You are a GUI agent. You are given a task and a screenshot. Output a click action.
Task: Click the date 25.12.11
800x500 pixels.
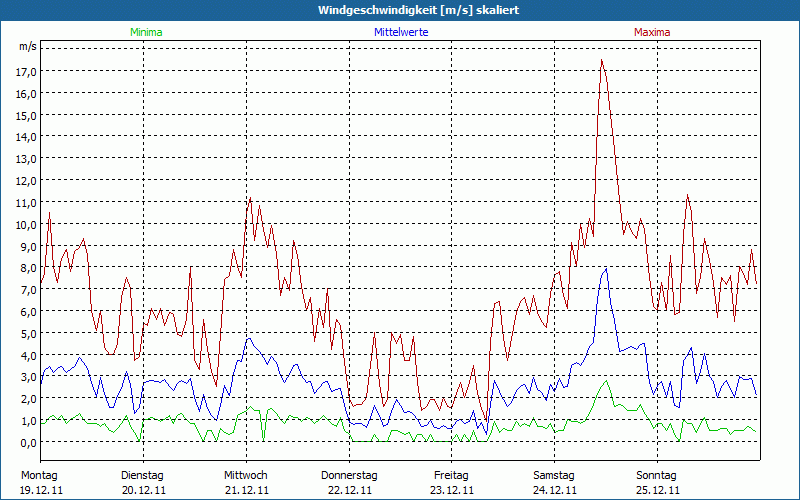pos(658,490)
